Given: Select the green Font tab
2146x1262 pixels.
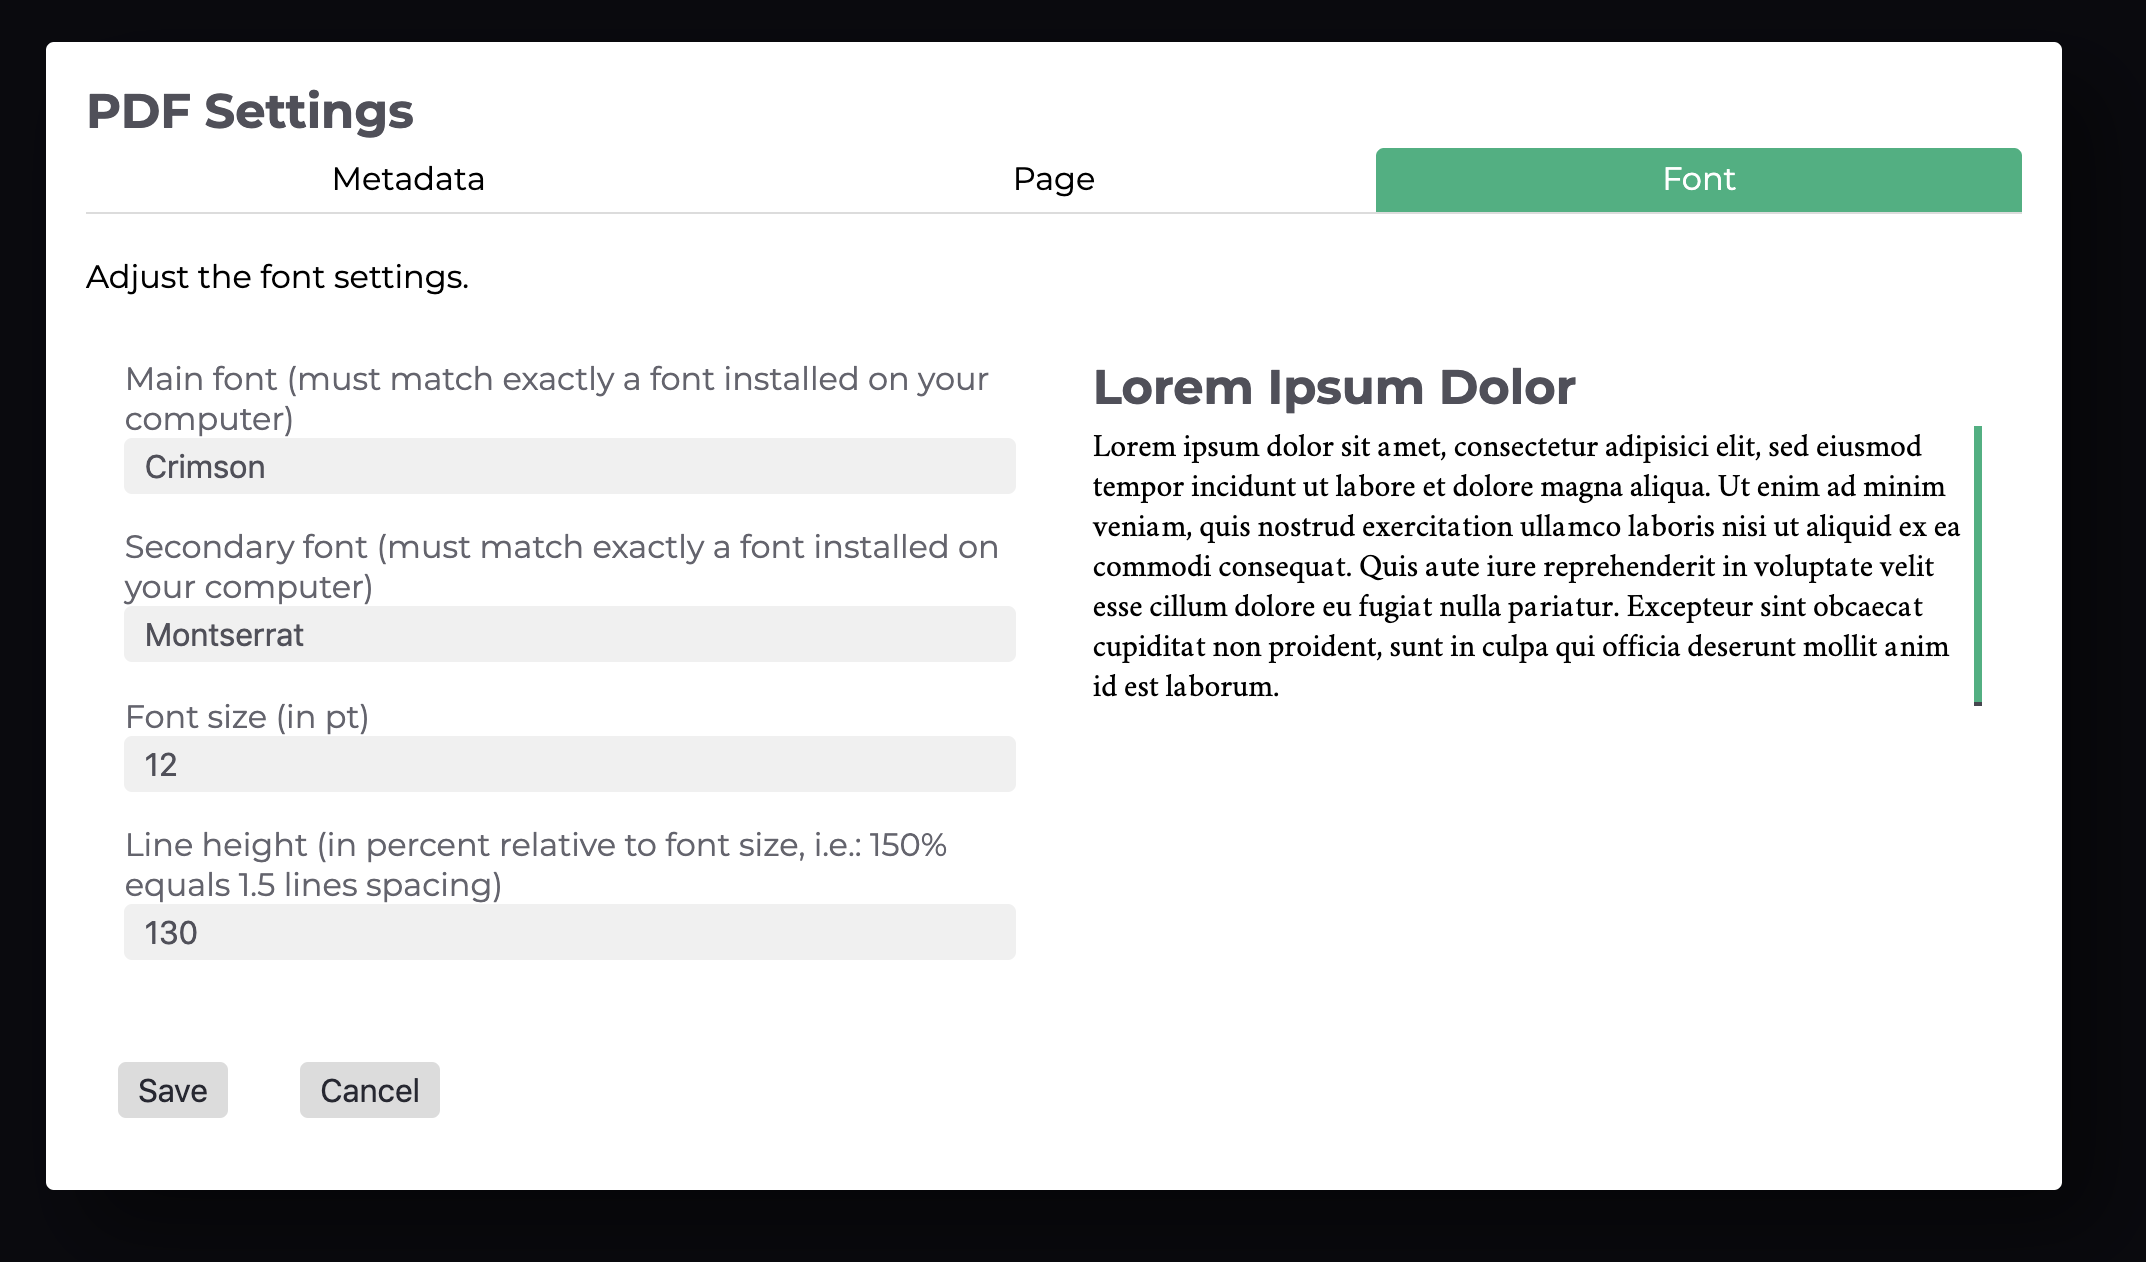Looking at the screenshot, I should (1698, 179).
